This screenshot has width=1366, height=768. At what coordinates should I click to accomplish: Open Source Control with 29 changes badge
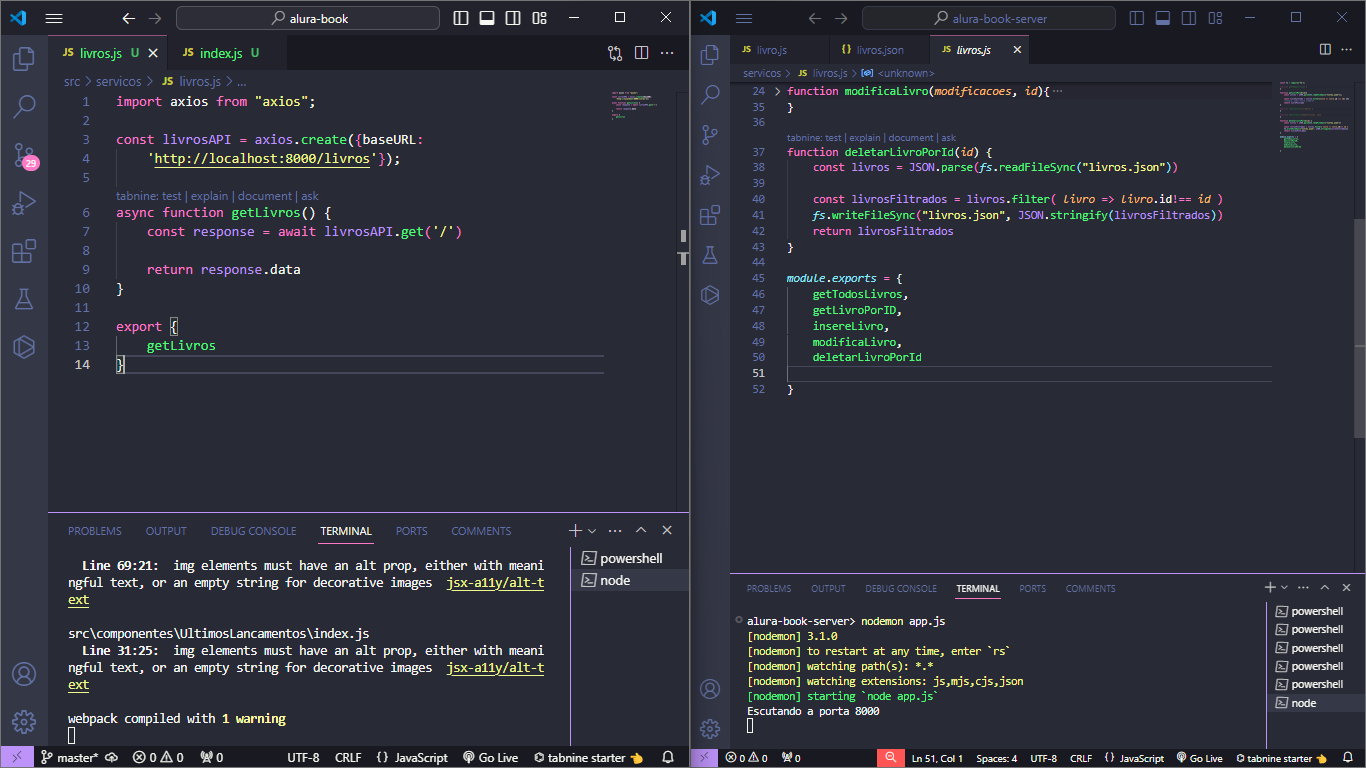24,155
